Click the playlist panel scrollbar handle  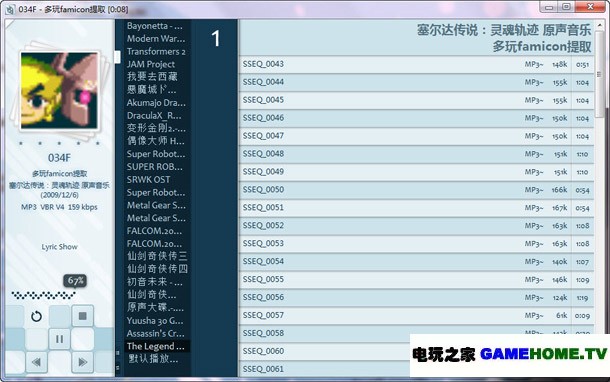[117, 56]
